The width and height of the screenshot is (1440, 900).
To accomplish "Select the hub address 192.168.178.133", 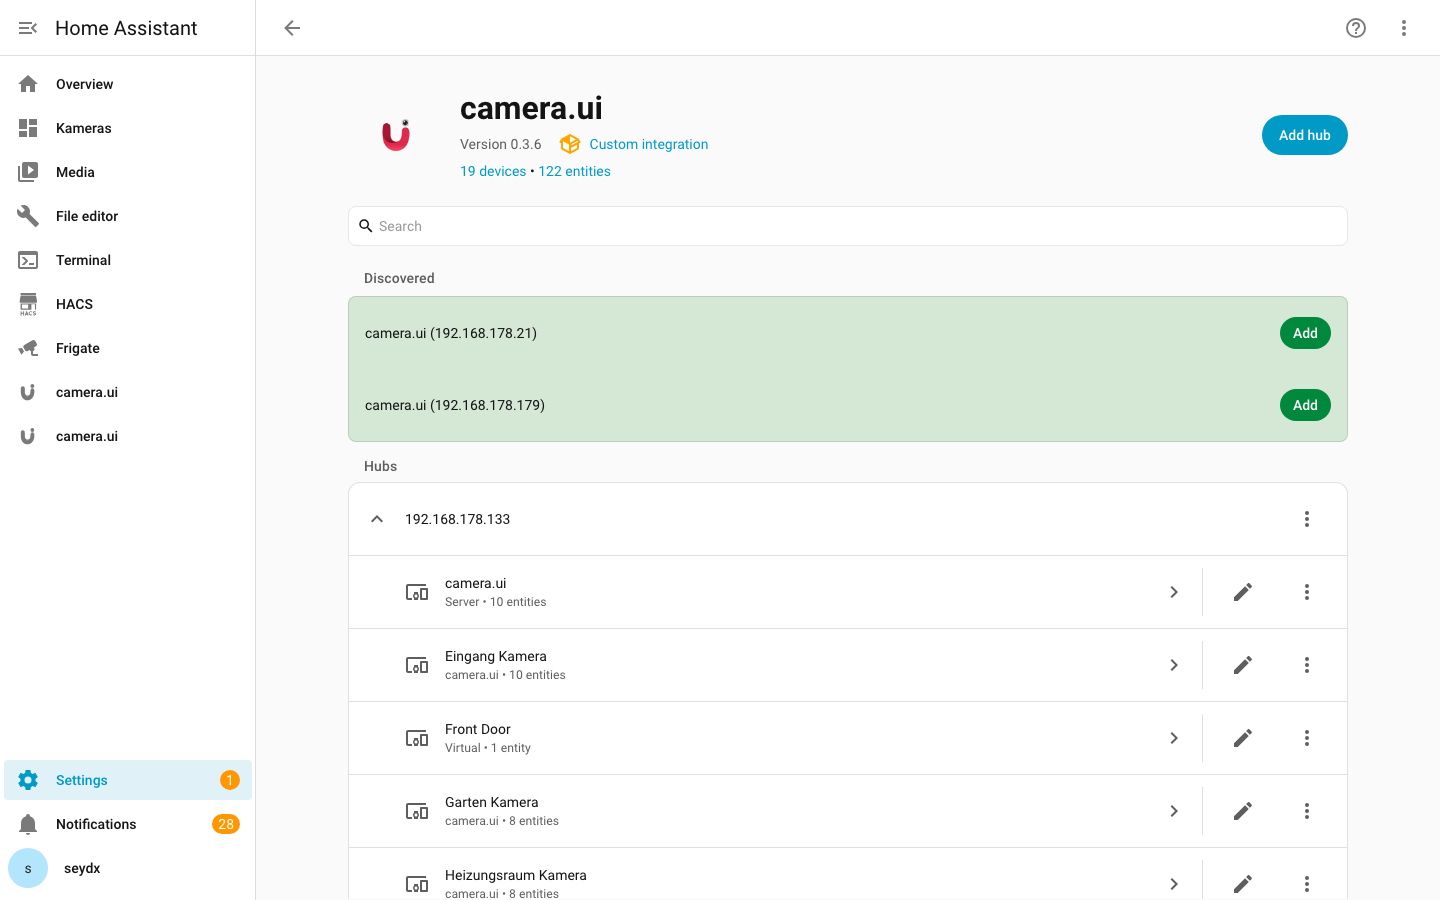I will point(457,519).
